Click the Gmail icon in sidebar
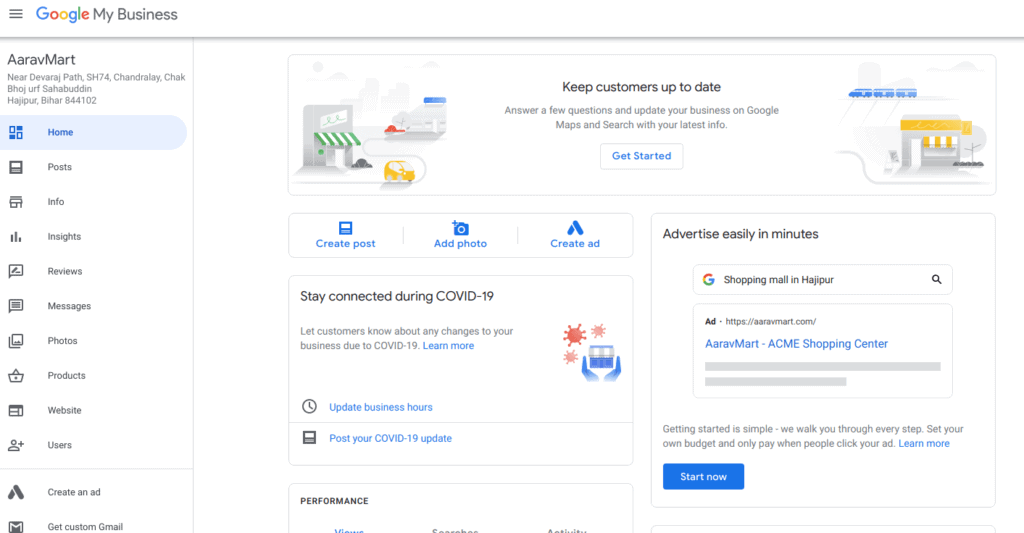This screenshot has width=1024, height=533. (x=16, y=526)
